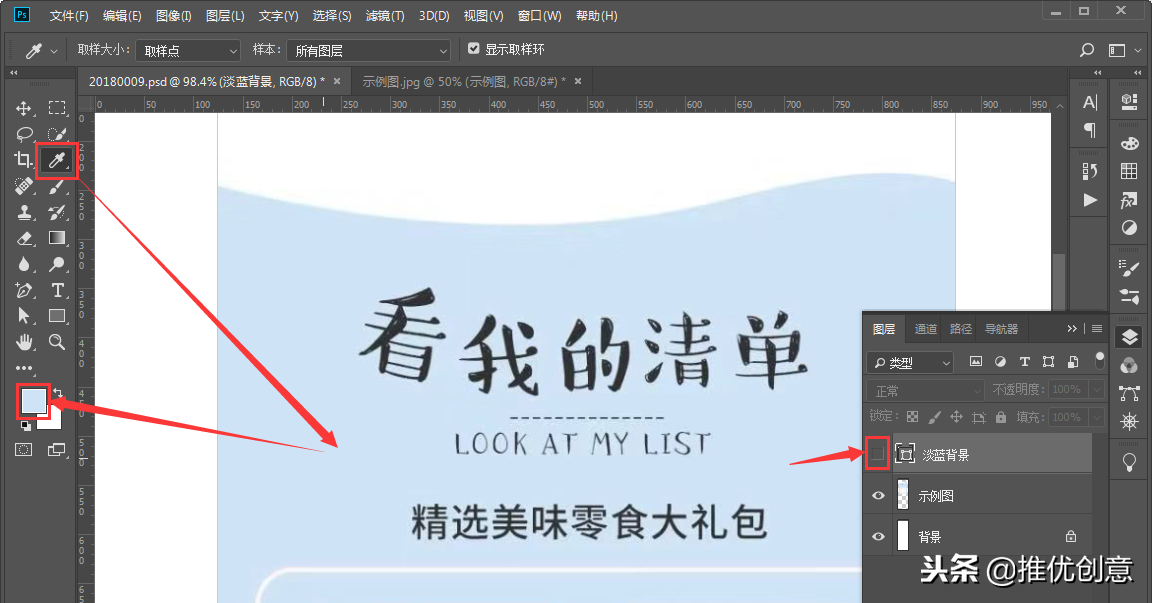Select the Rectangle shape tool
Screen dimensions: 1152x603
pyautogui.click(x=57, y=316)
